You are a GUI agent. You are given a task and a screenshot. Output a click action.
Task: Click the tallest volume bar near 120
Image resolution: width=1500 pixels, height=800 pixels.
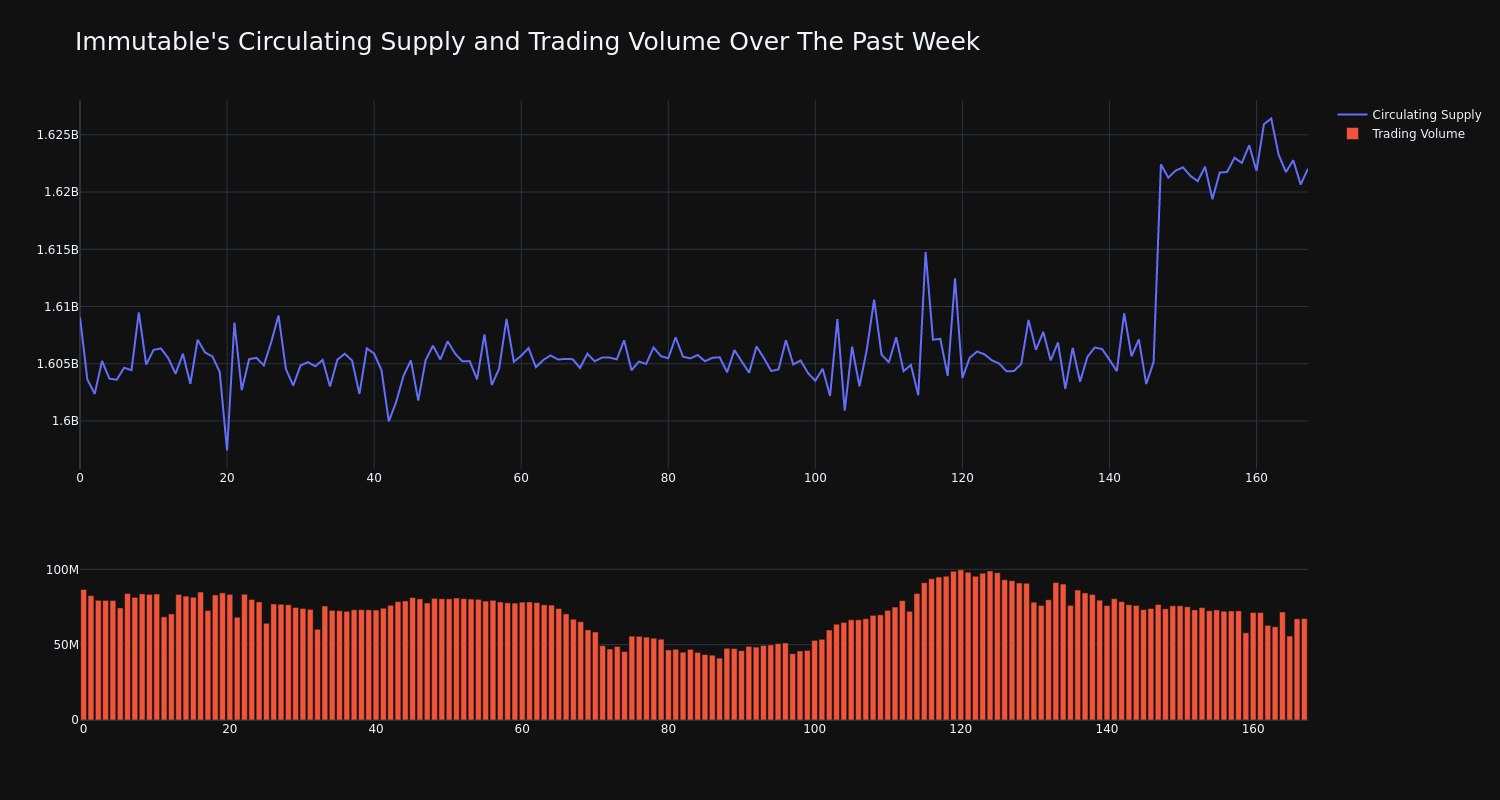[x=961, y=645]
